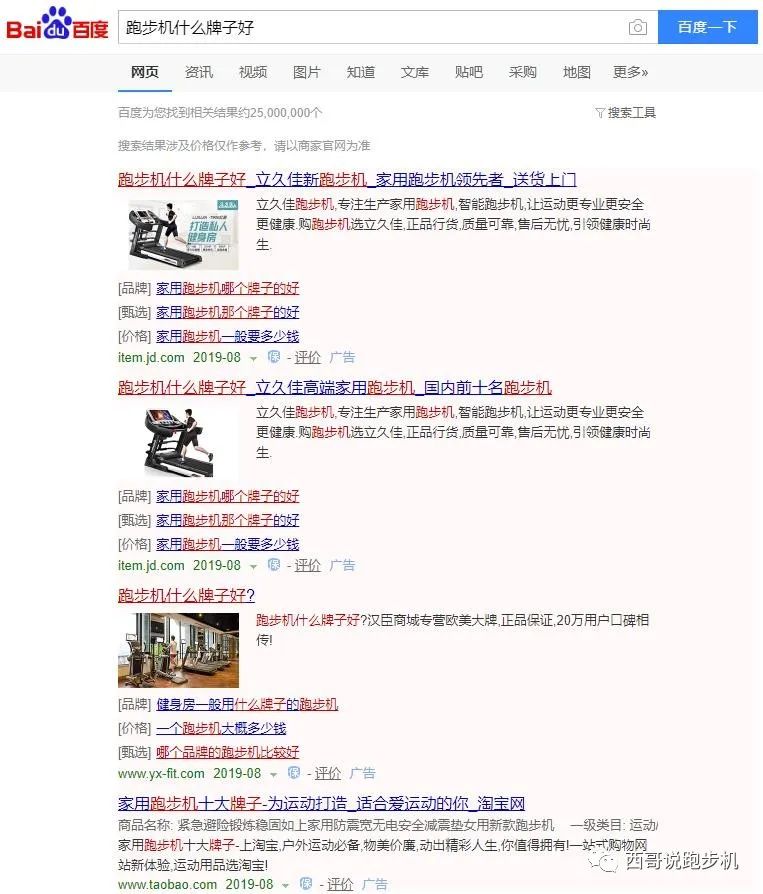Open first result's 家用跑步机哪个牌子的好 link
This screenshot has height=894, width=763.
(x=228, y=288)
